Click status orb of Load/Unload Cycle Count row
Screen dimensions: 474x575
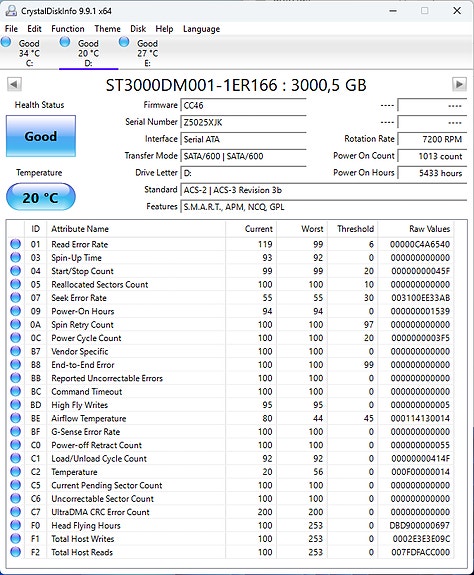[15, 458]
